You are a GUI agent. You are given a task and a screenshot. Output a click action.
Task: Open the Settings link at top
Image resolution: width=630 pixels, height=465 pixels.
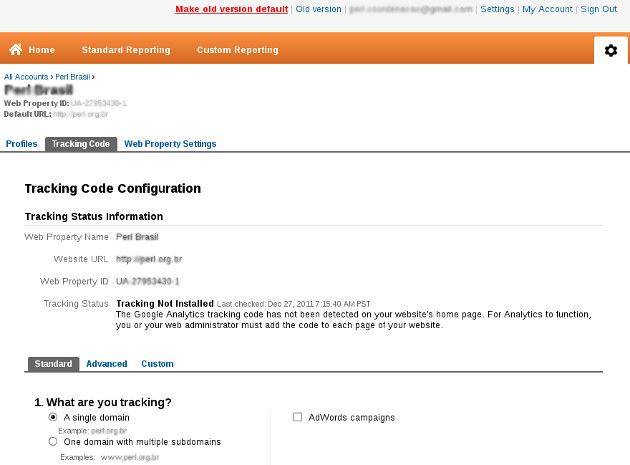click(497, 9)
